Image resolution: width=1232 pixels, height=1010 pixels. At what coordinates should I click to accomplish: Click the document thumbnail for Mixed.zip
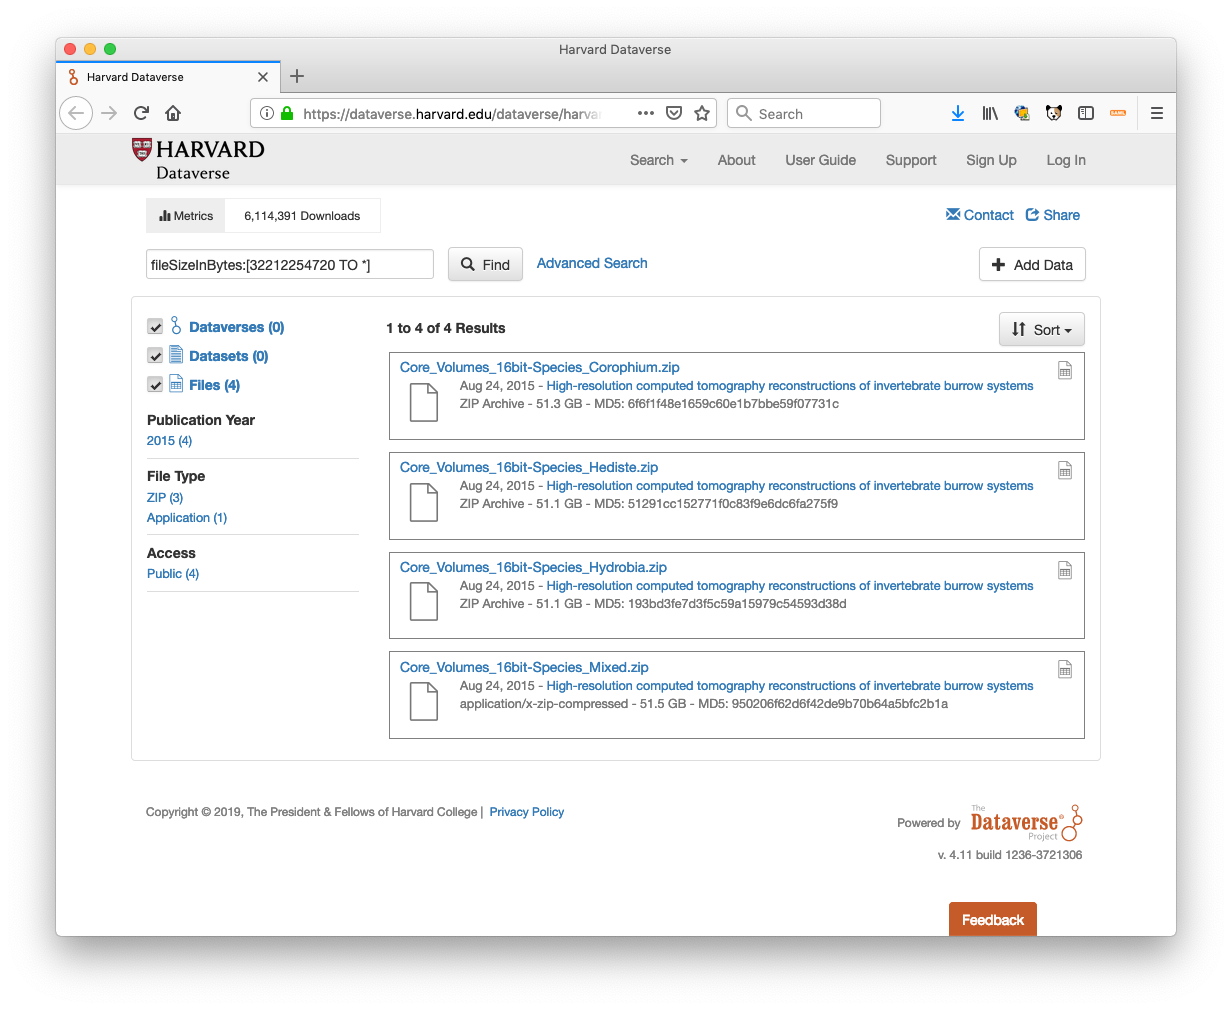tap(424, 702)
